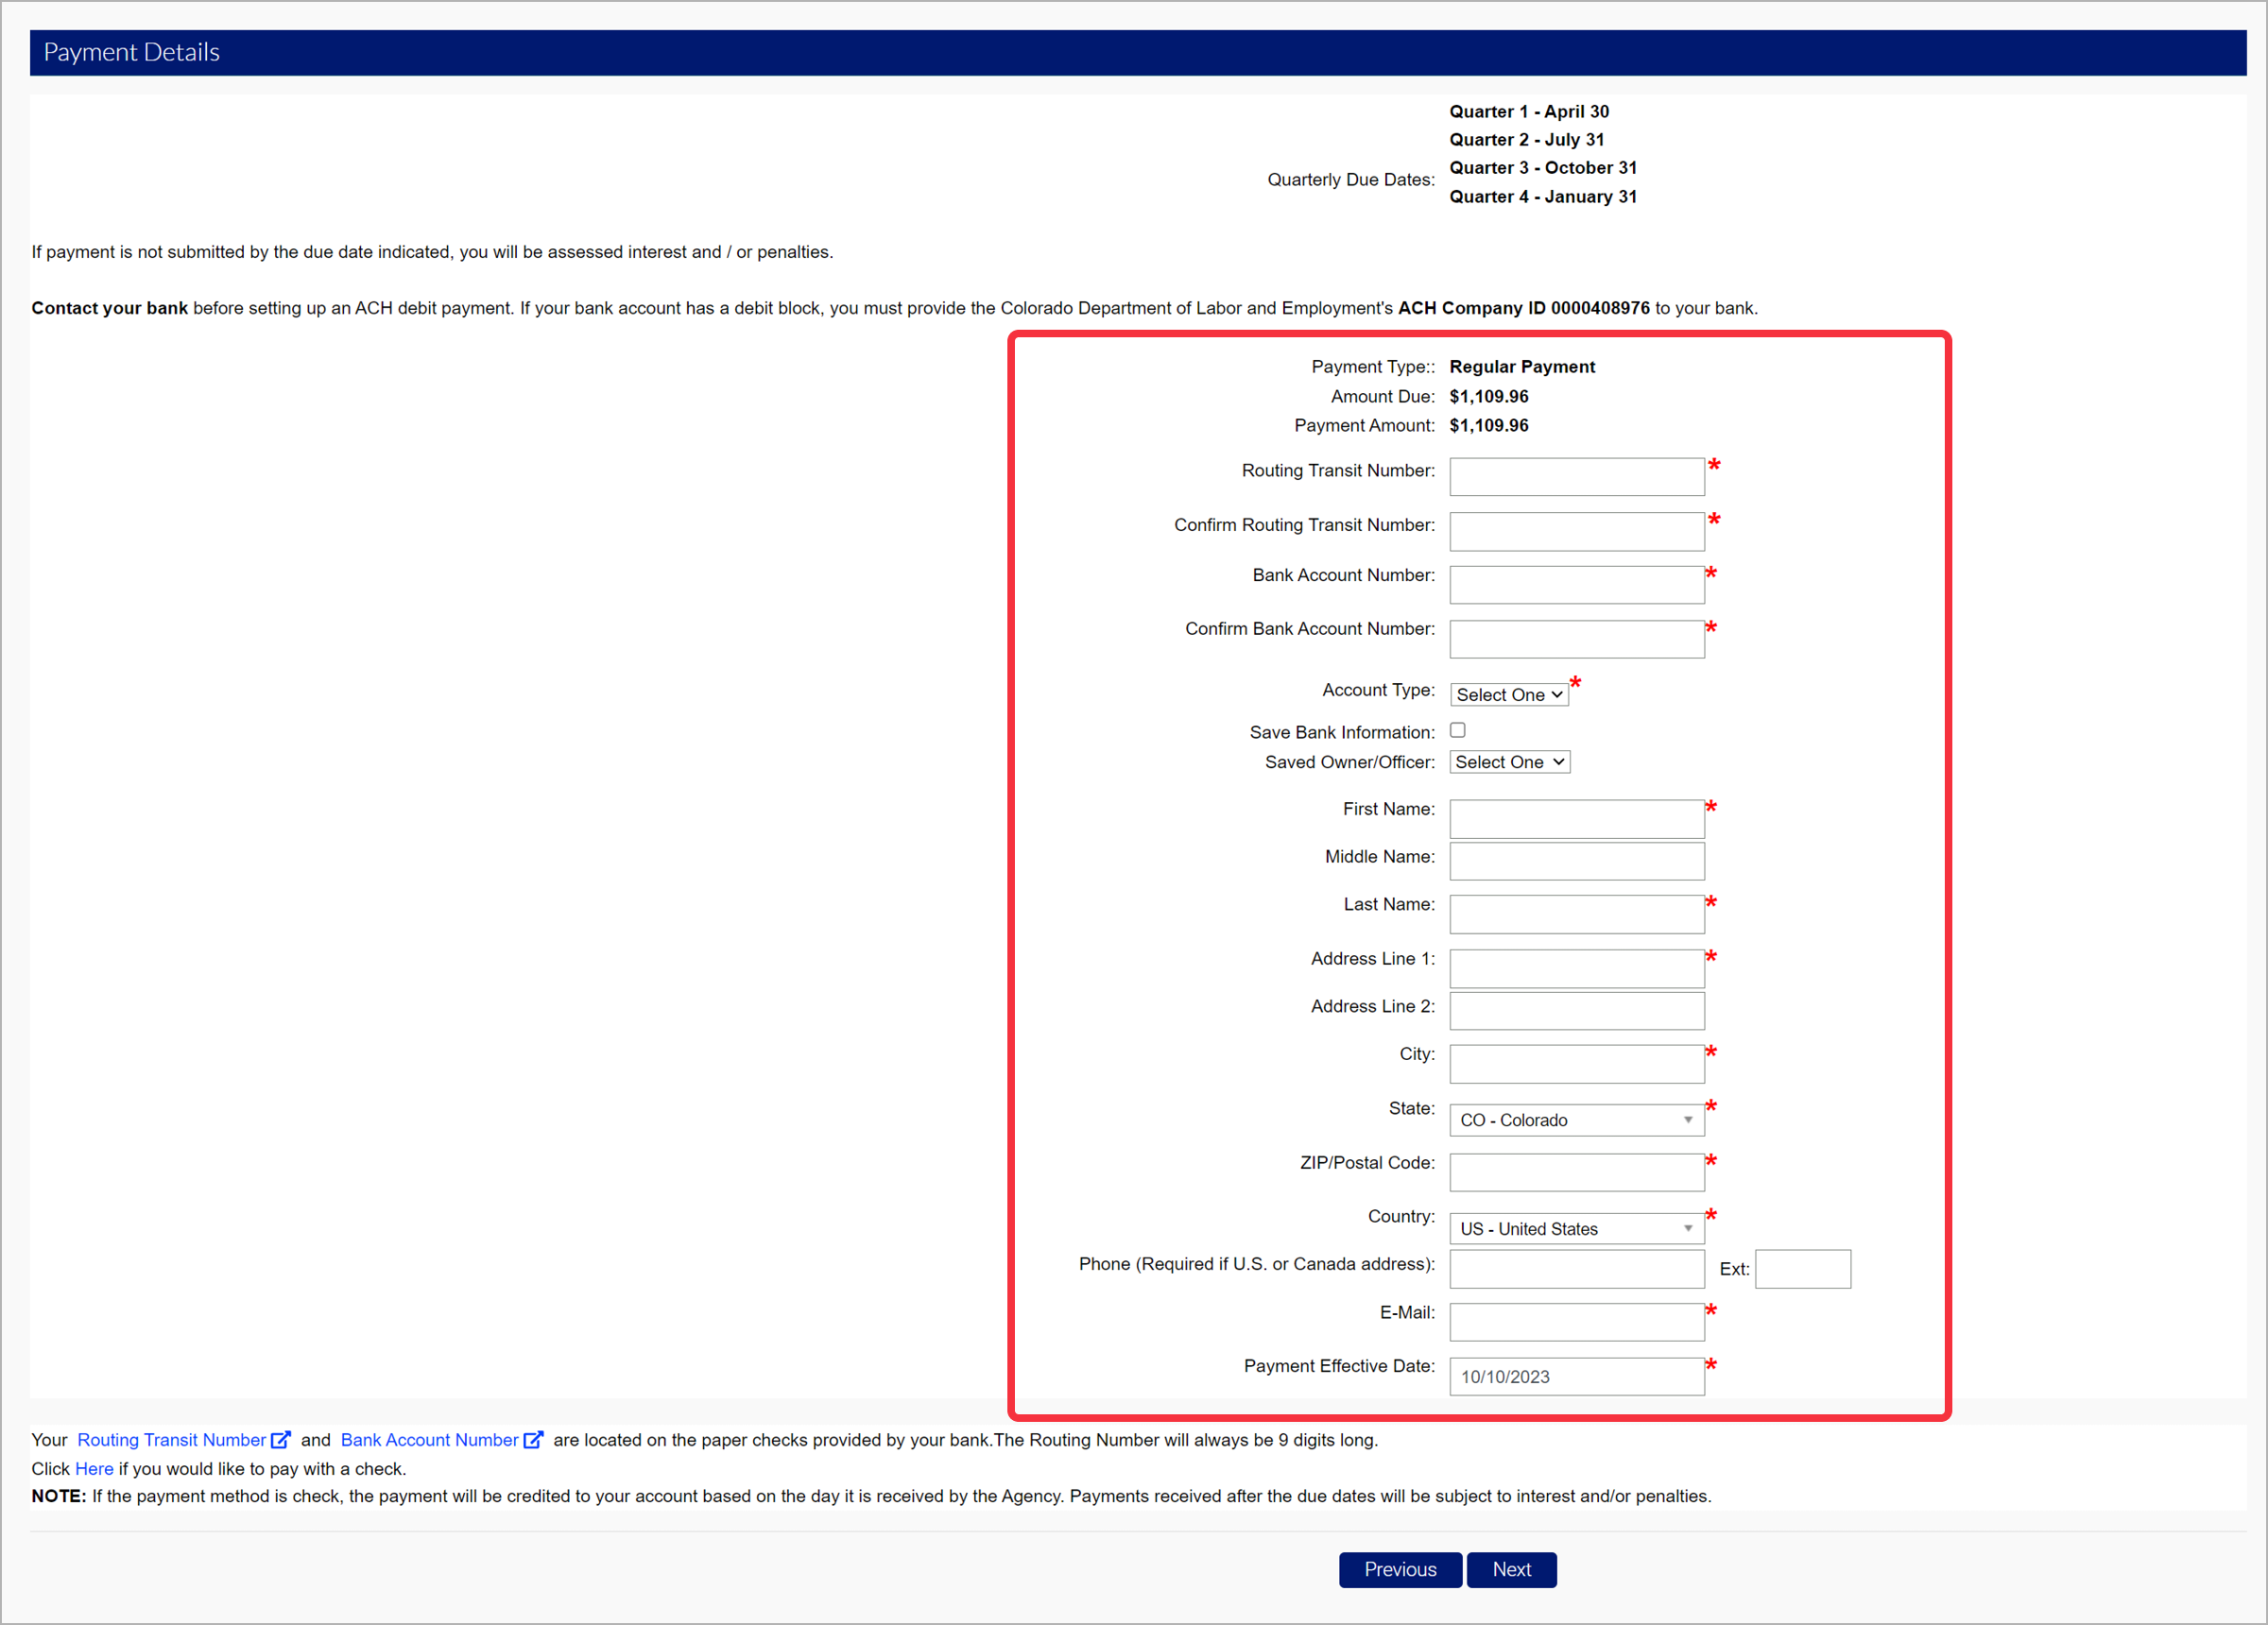Click the Routing Transit Number input field
Viewport: 2268px width, 1625px height.
(1576, 476)
